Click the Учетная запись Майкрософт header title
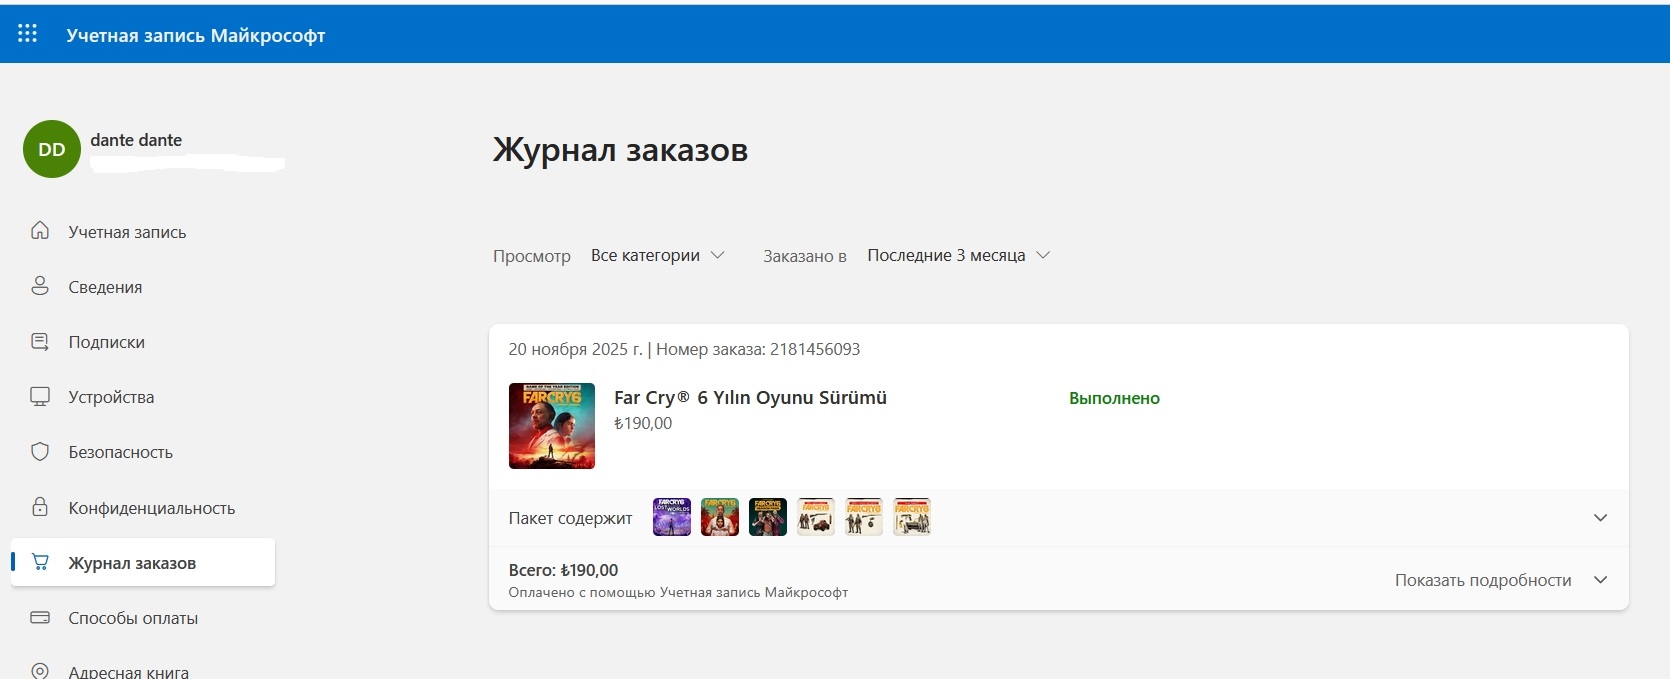The height and width of the screenshot is (679, 1670). [196, 35]
